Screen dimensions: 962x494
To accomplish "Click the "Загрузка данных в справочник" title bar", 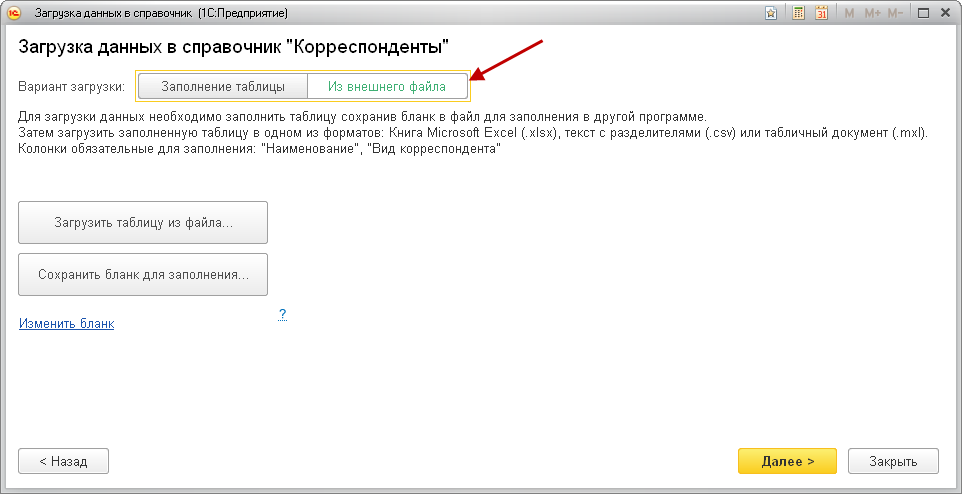I will tap(160, 13).
